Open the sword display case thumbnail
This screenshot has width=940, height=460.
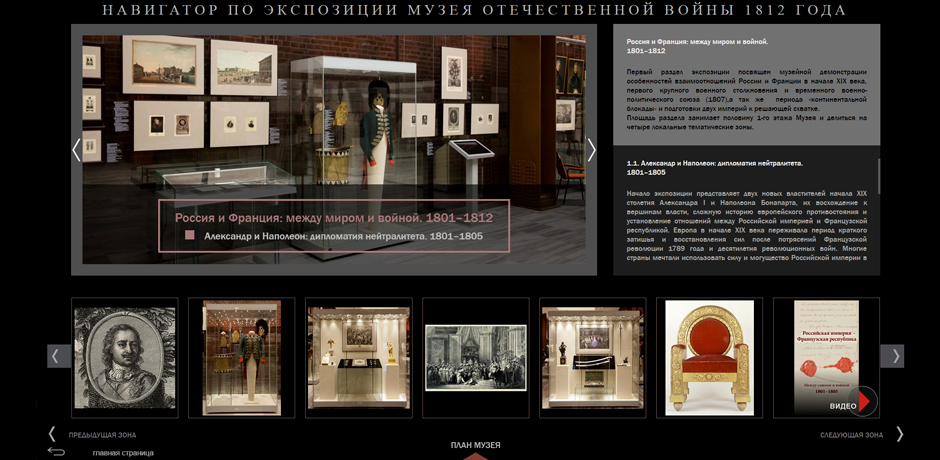pyautogui.click(x=592, y=357)
